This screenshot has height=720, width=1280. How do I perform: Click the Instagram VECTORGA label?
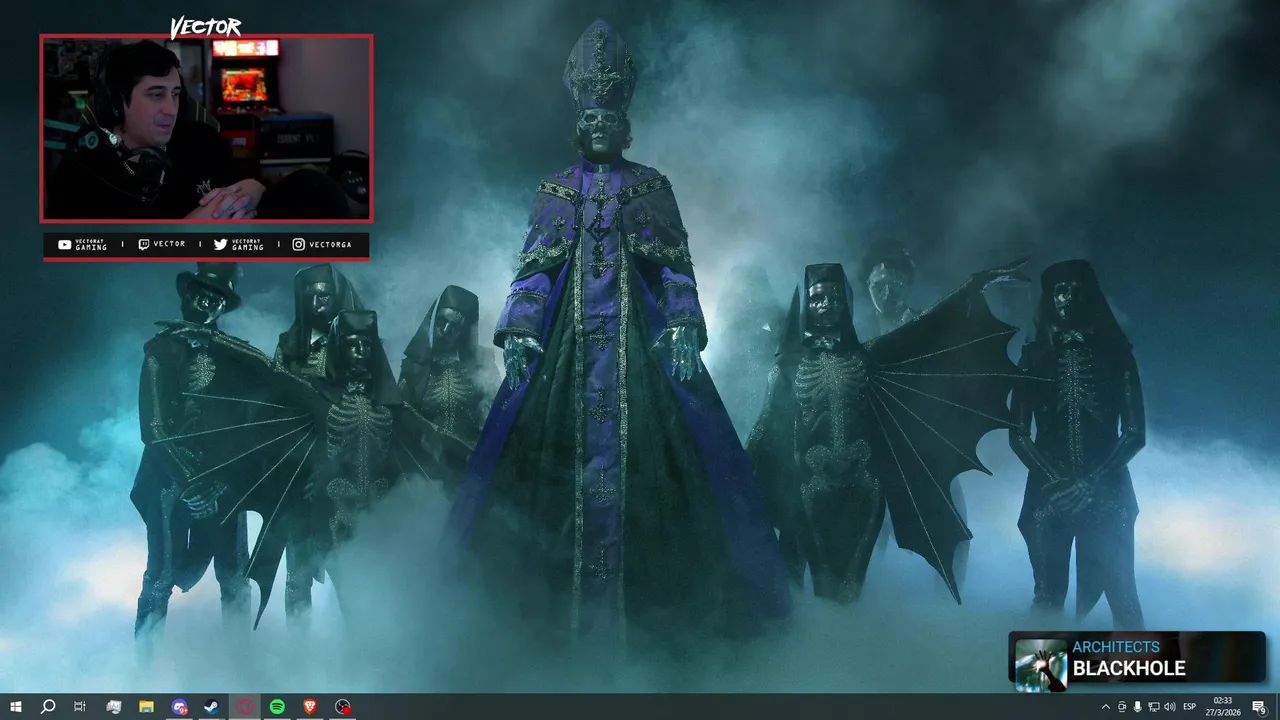click(322, 244)
